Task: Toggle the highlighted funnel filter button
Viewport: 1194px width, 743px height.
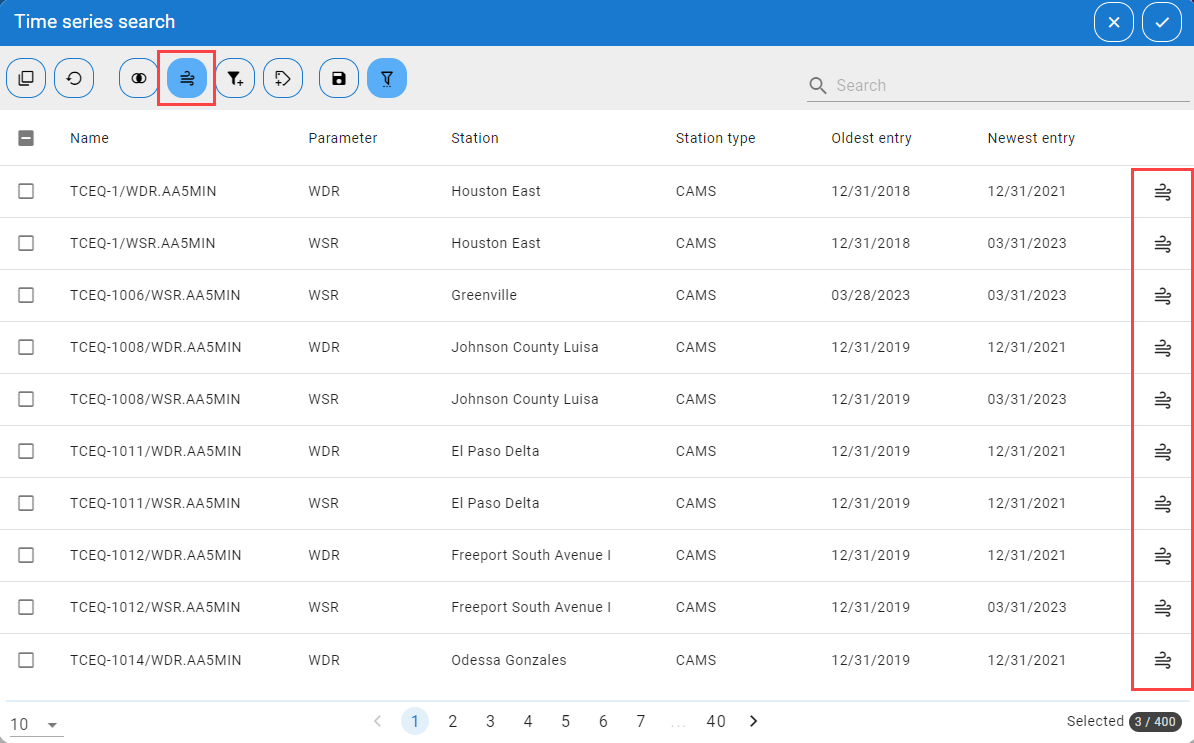Action: click(387, 78)
